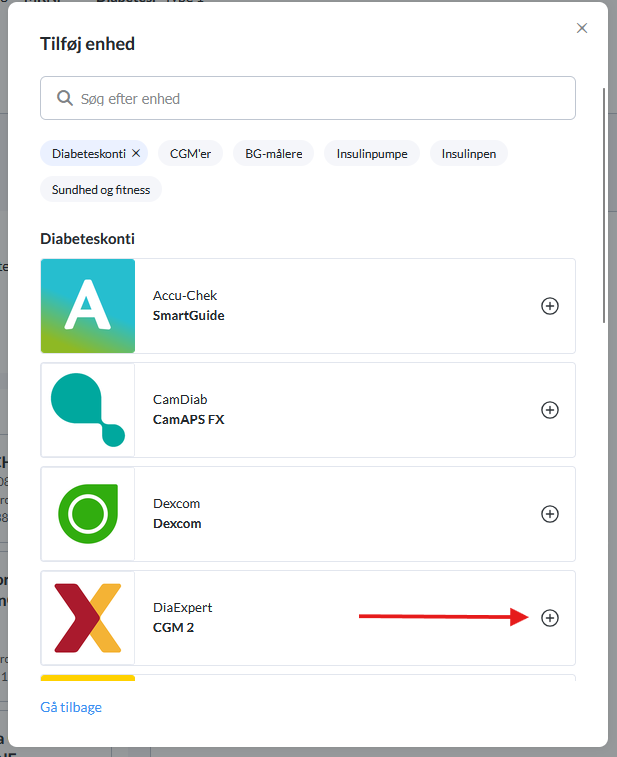Select the SmartGuide product name
The width and height of the screenshot is (617, 757).
coord(189,316)
